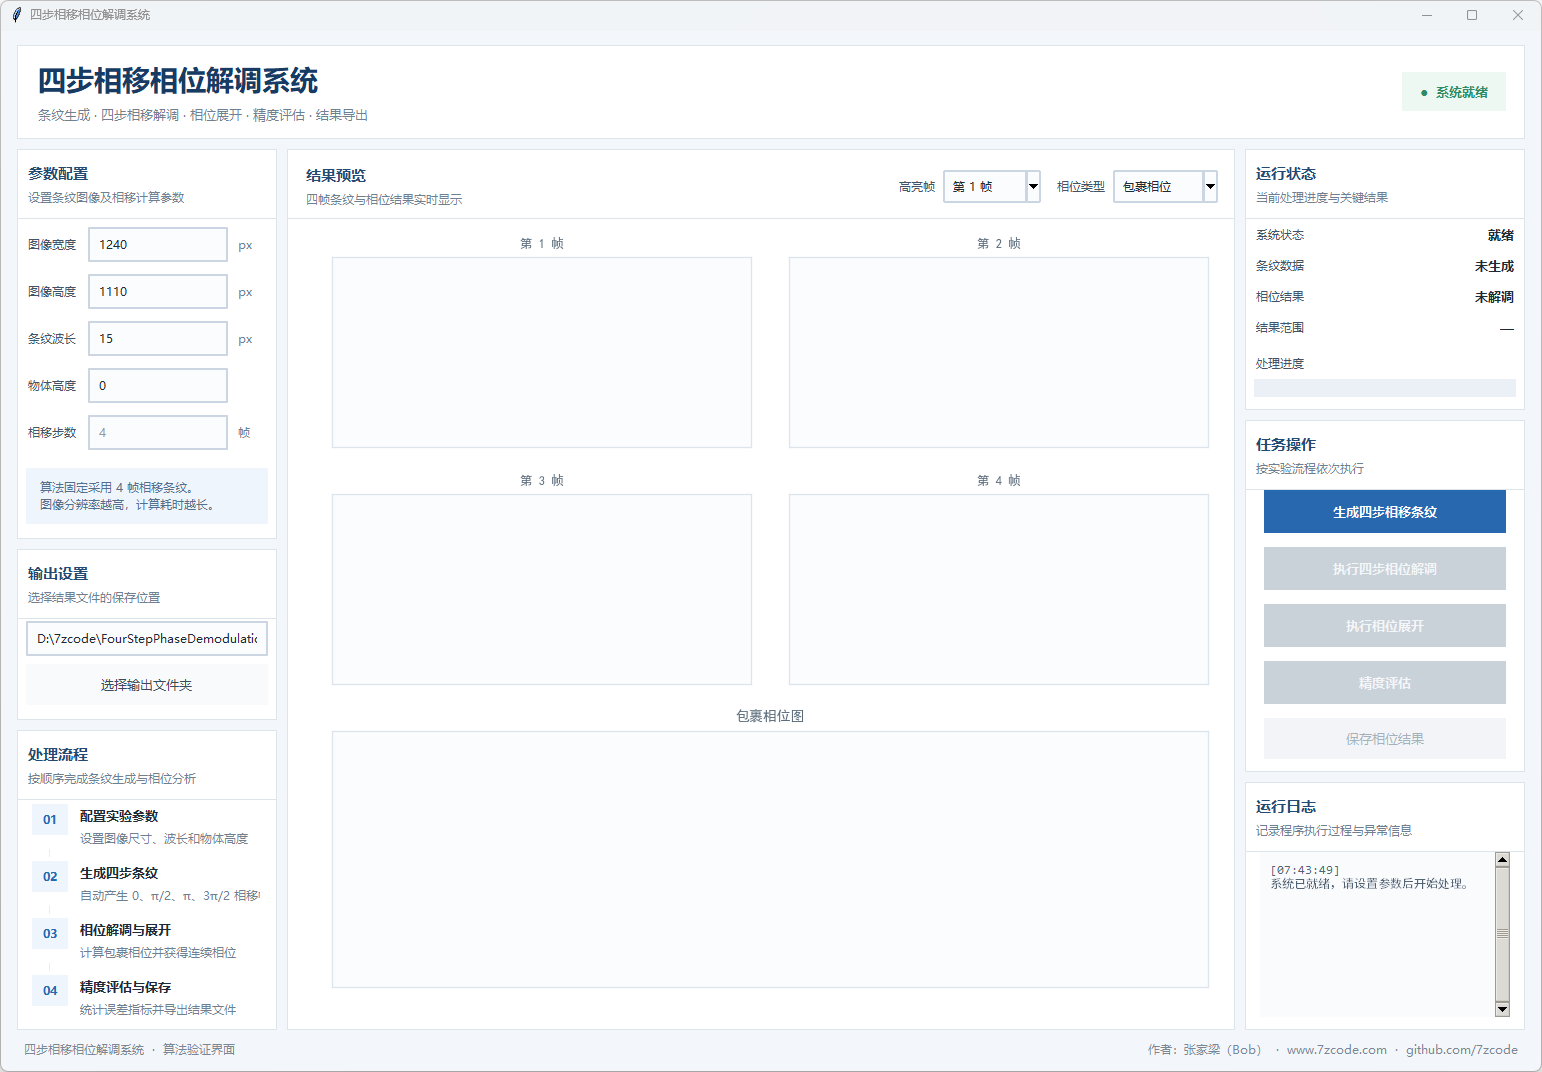This screenshot has width=1542, height=1072.
Task: Click the log message 系统已就绪
Action: (x=1370, y=884)
